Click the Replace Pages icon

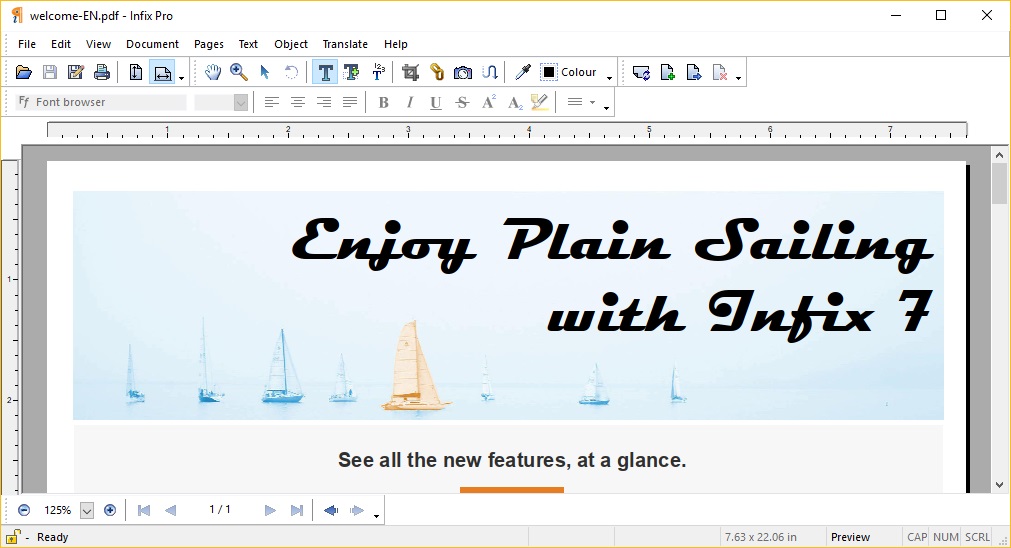tap(641, 72)
